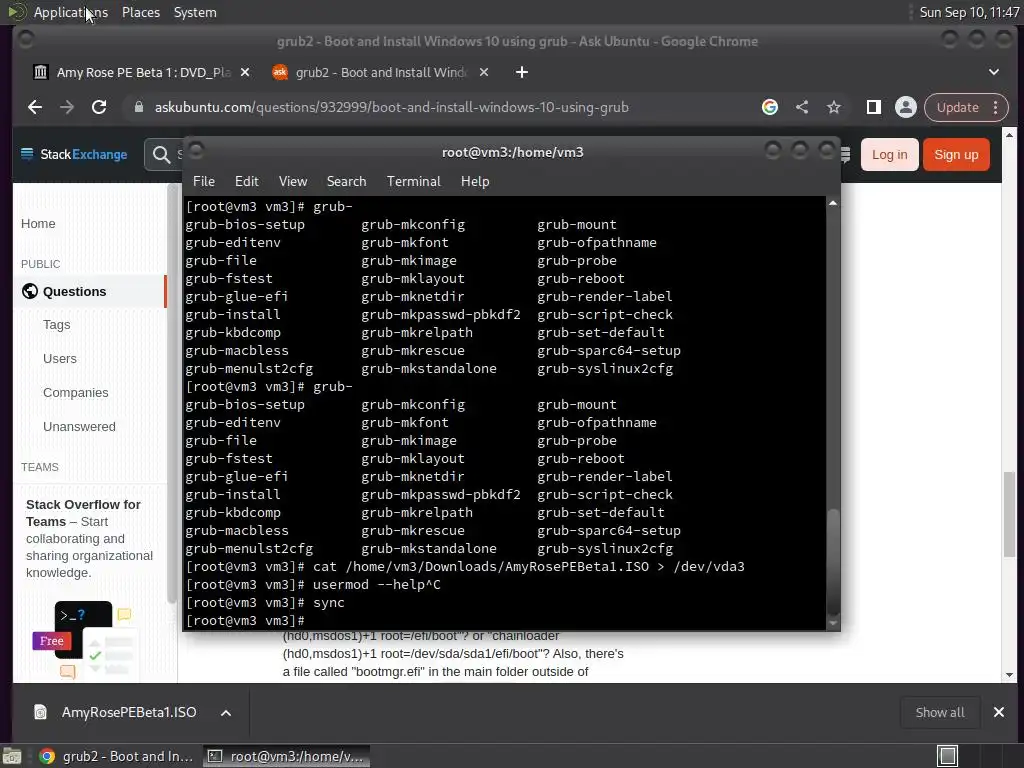Click the top panel menu logo icon
This screenshot has width=1024, height=768.
16,12
